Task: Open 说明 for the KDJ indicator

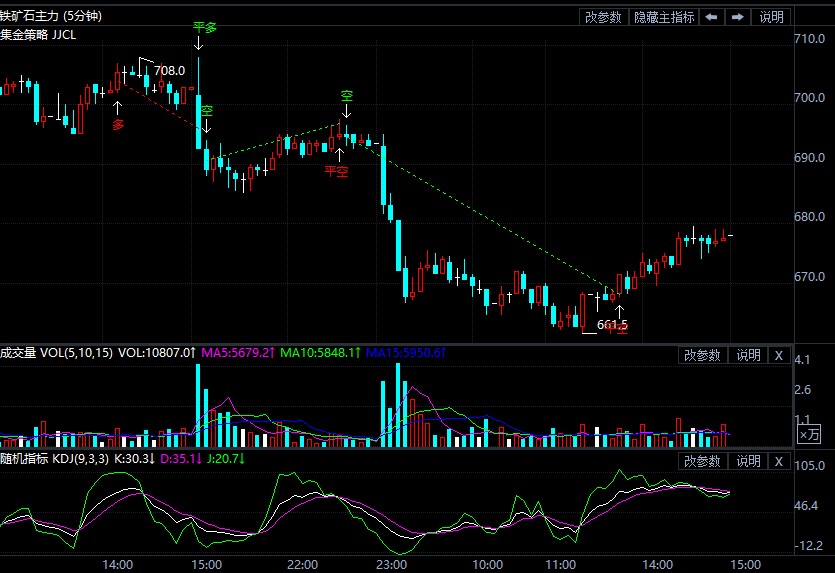Action: point(748,461)
